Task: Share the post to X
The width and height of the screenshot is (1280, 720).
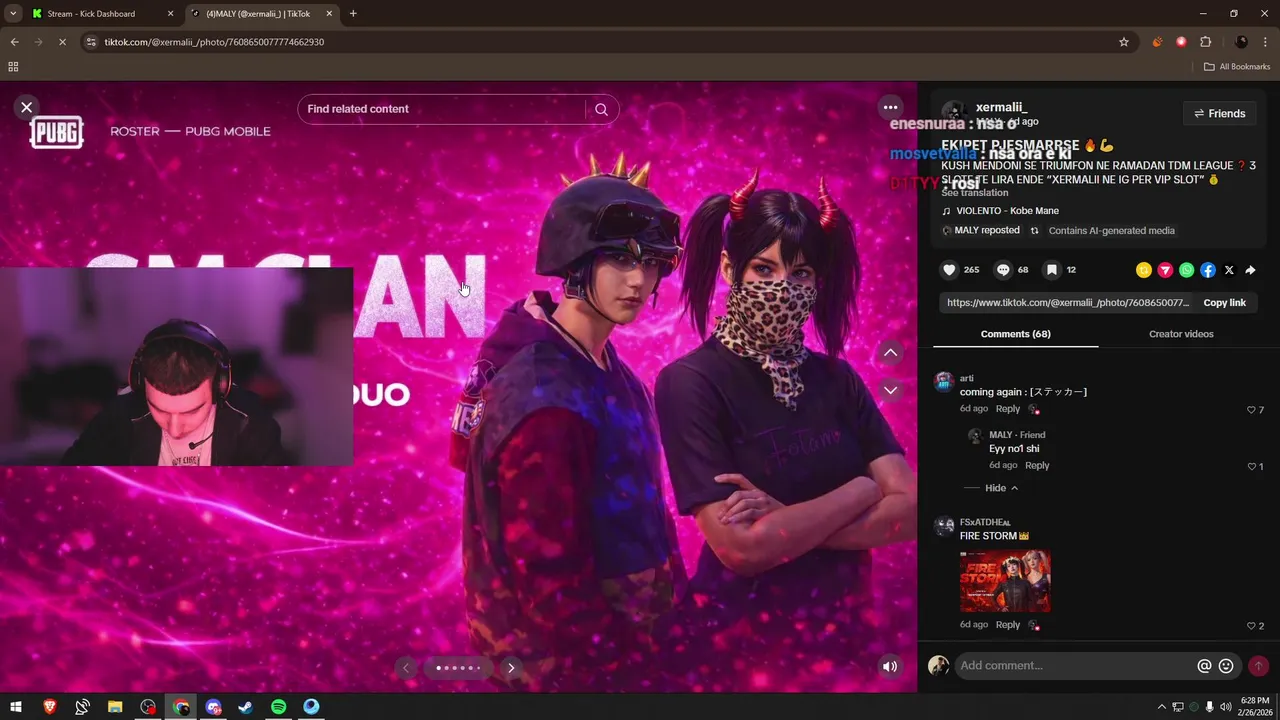Action: 1229,270
